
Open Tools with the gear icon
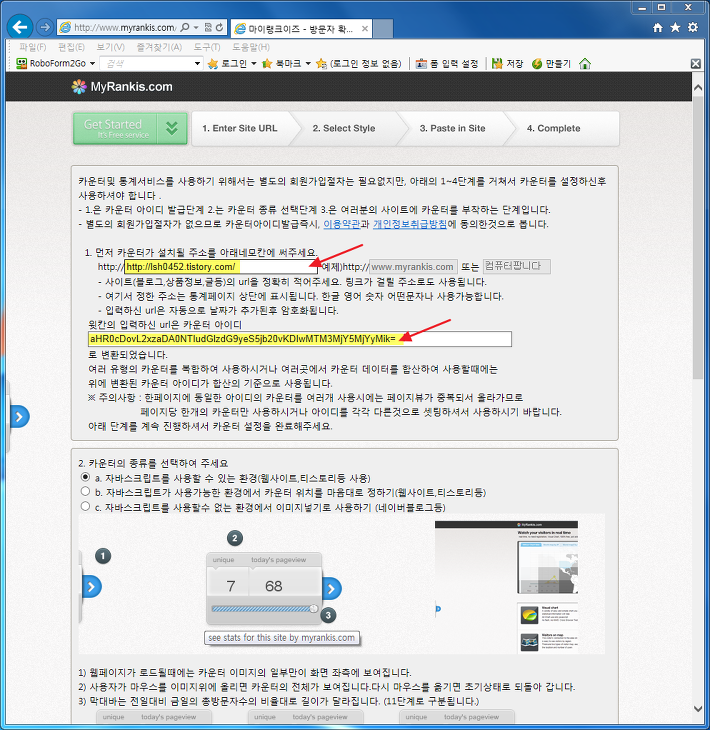coord(693,27)
